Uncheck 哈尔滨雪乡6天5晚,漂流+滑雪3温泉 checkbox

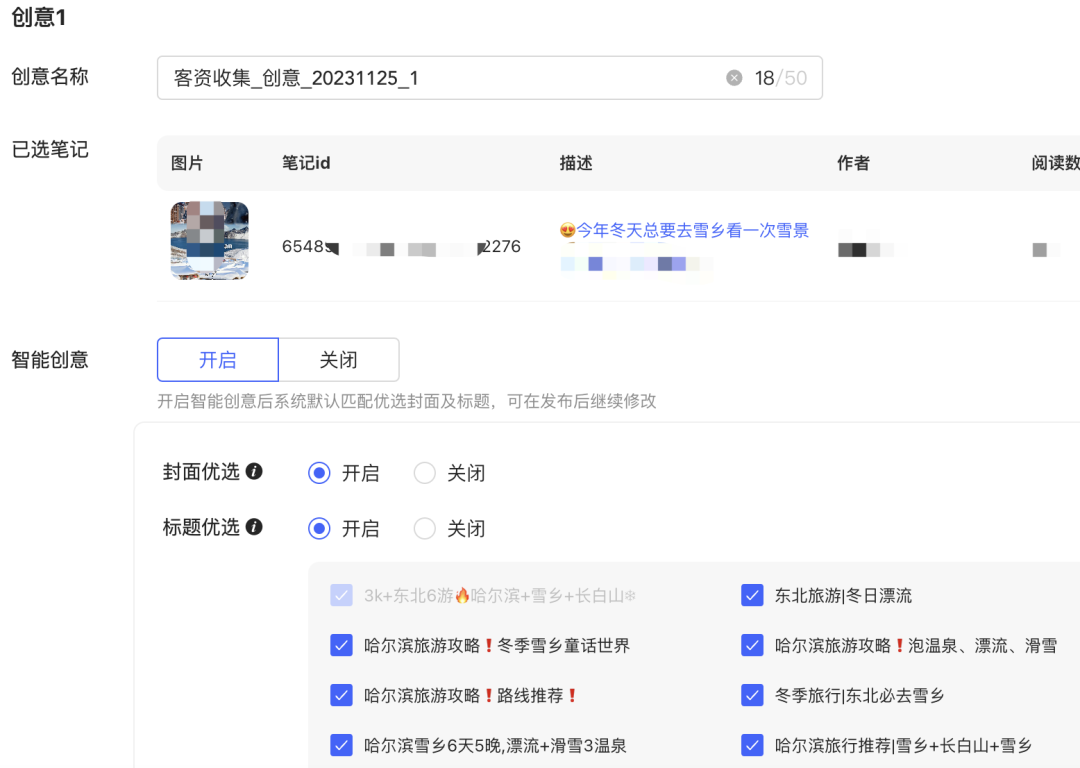(341, 745)
